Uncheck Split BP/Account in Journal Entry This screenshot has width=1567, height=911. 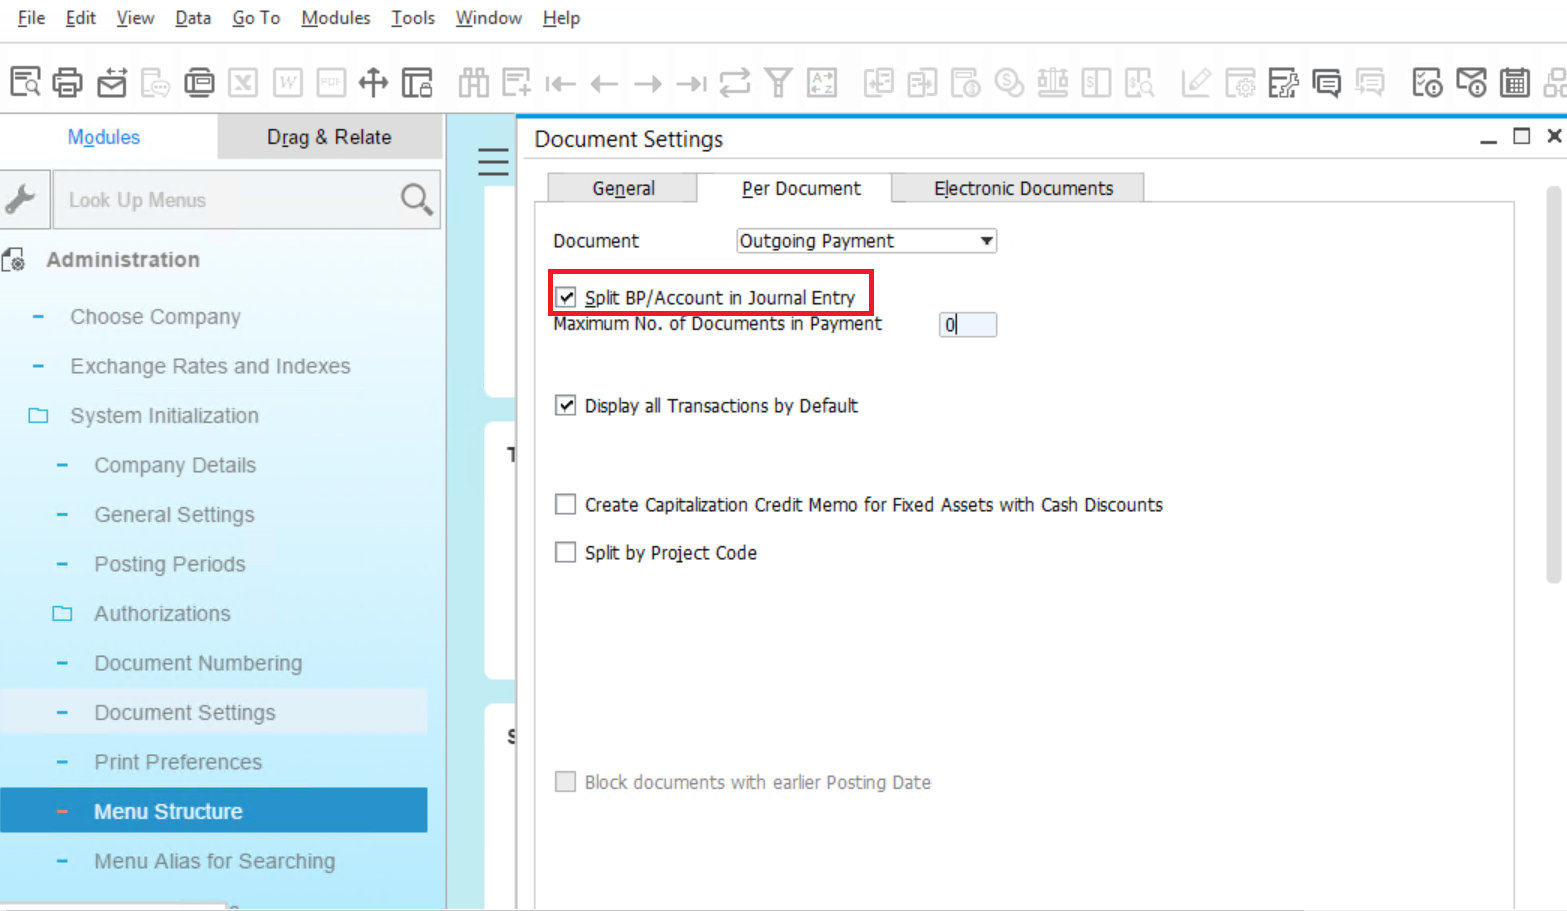click(567, 296)
